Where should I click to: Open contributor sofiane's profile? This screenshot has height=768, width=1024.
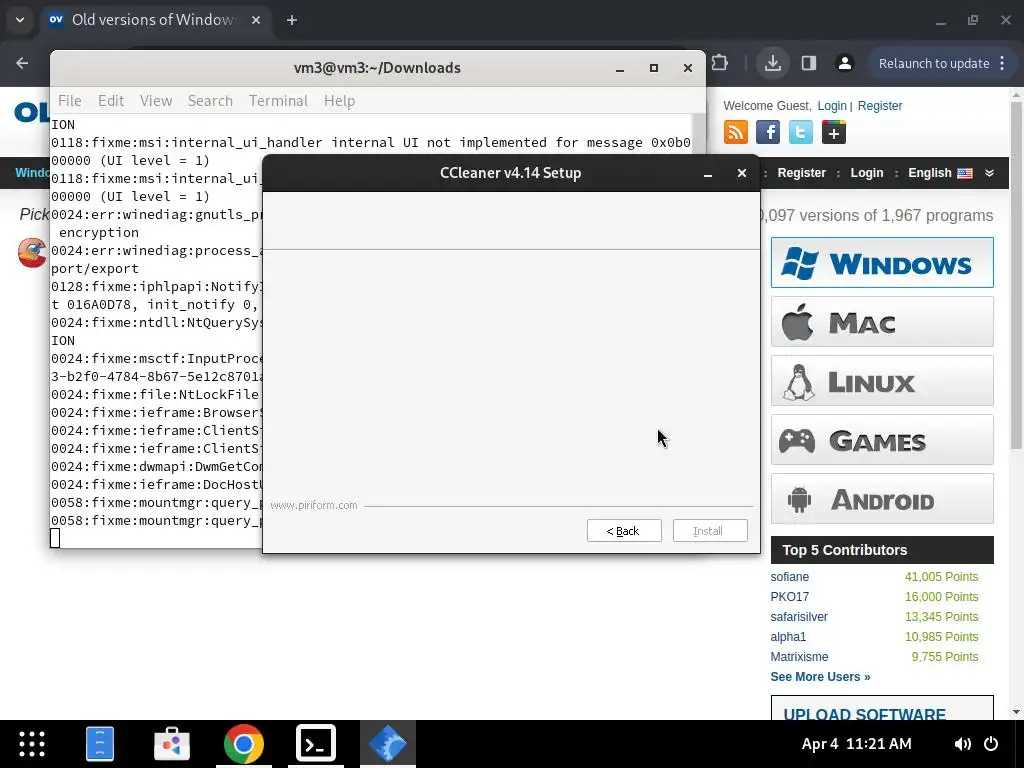coord(790,577)
